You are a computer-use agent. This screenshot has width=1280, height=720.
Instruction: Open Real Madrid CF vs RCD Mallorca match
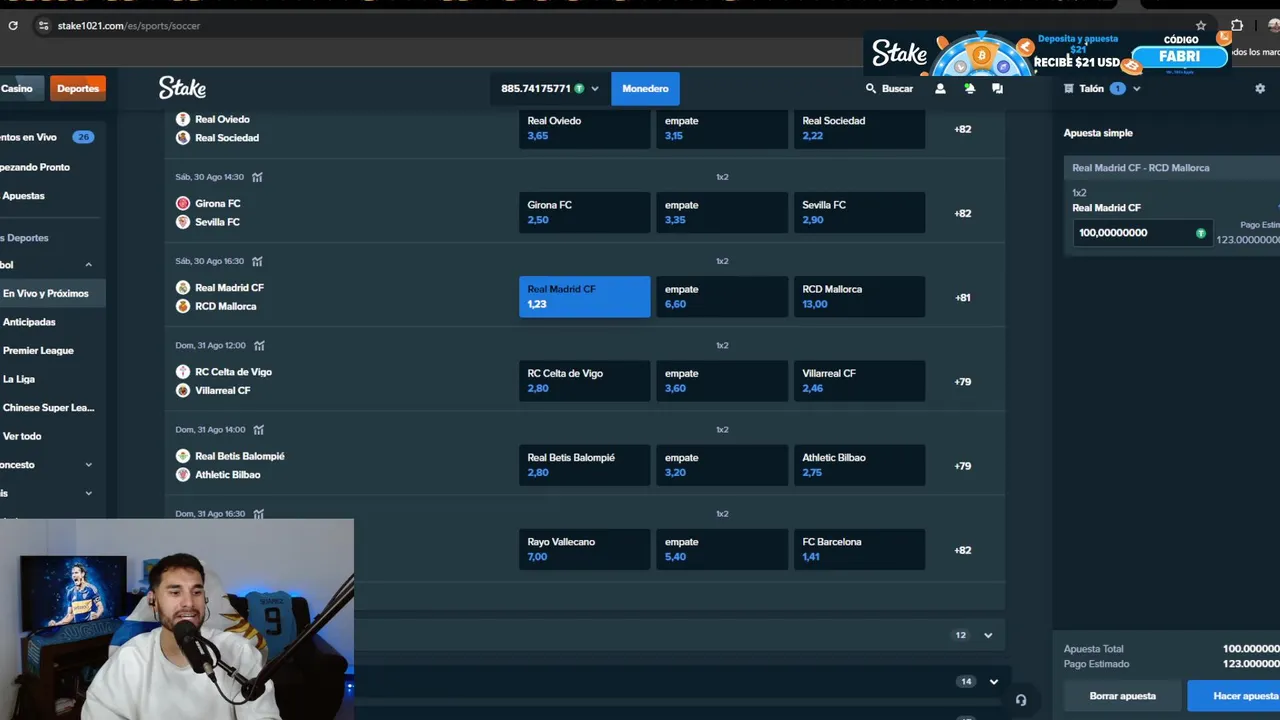click(230, 297)
